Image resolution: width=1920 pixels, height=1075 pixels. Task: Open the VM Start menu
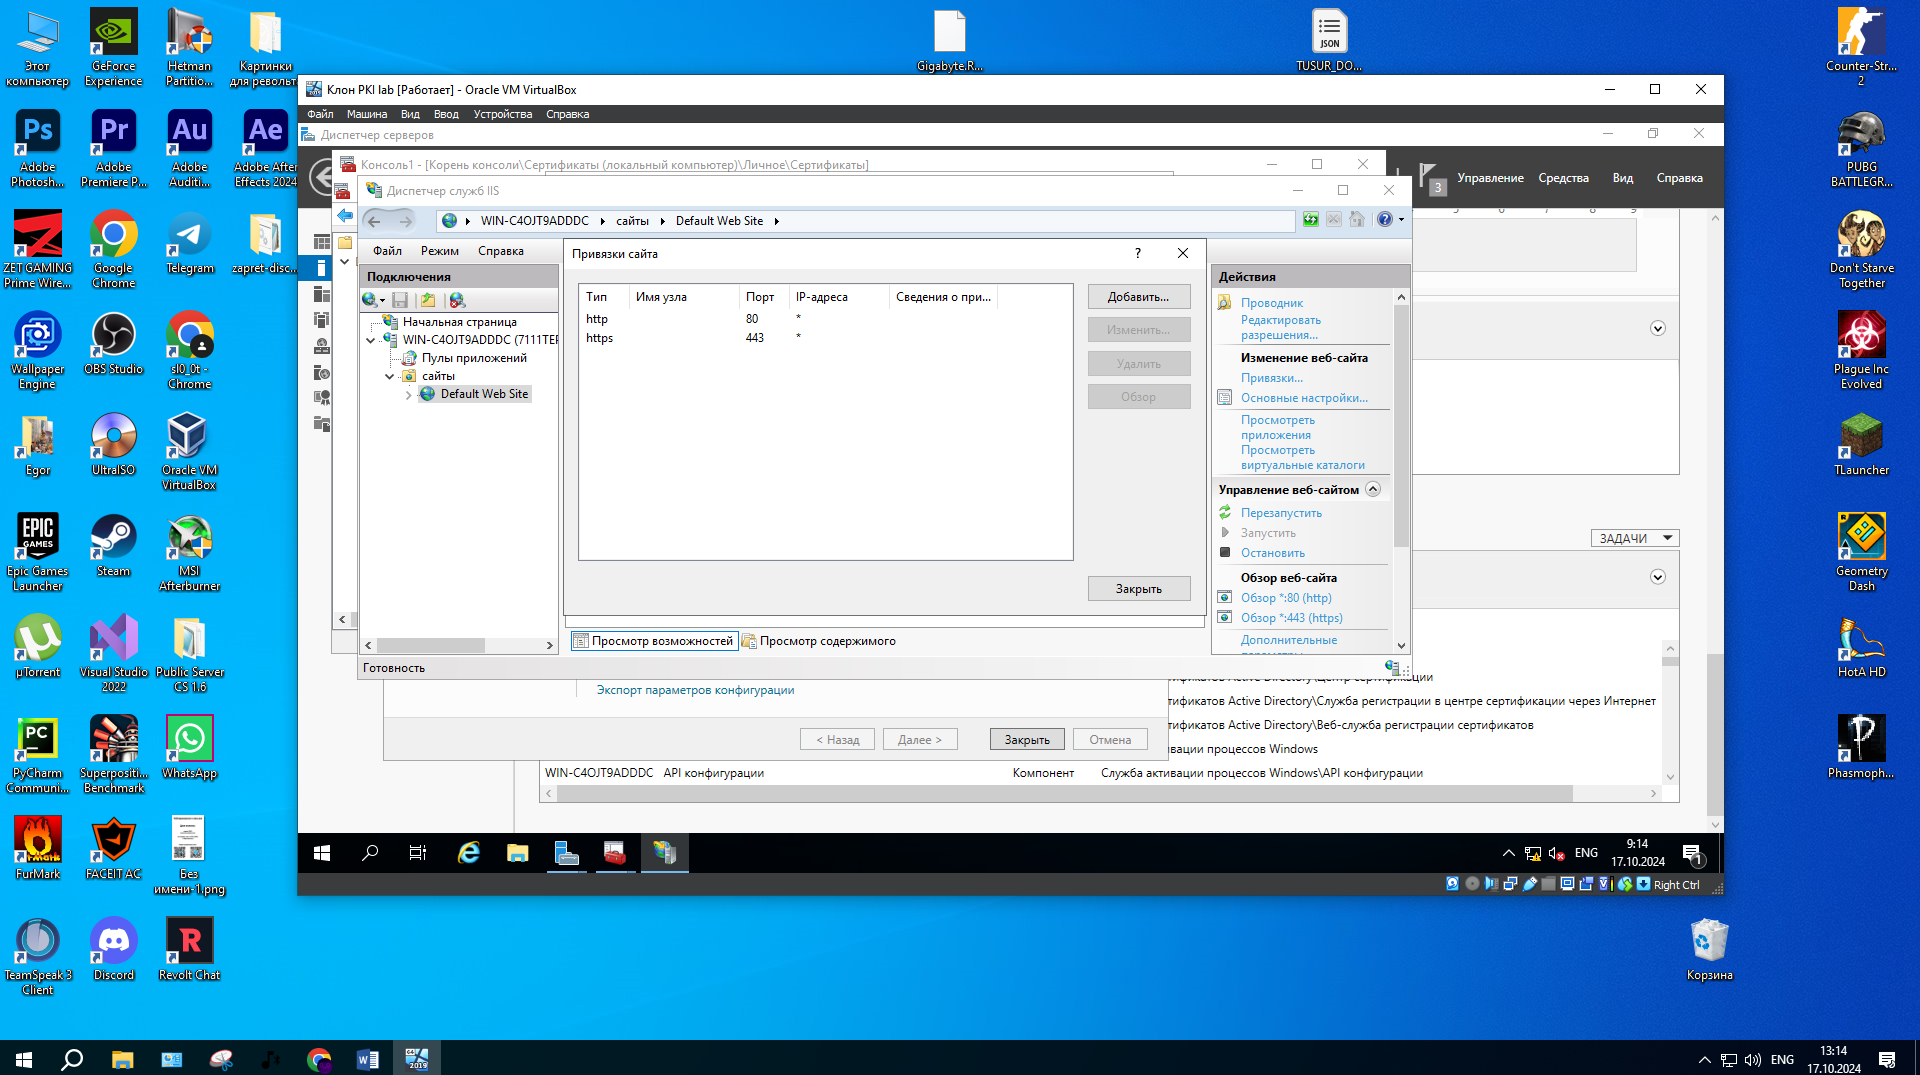coord(322,853)
